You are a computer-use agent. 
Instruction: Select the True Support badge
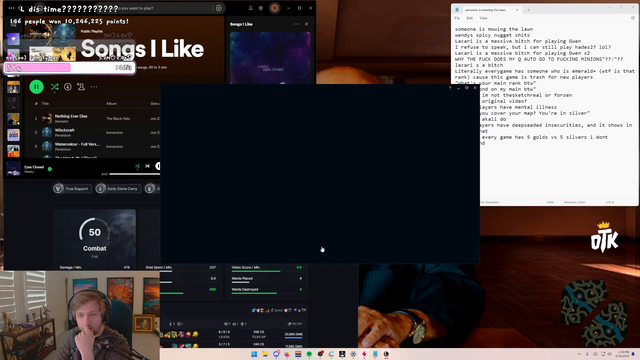(x=72, y=189)
